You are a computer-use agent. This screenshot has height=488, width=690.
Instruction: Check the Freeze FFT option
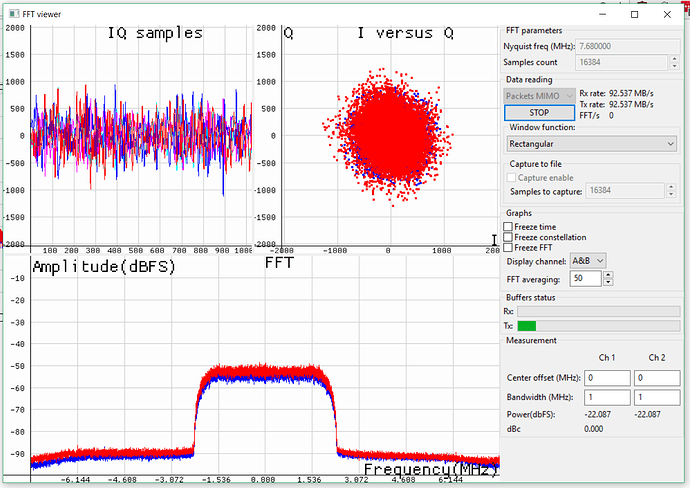point(509,247)
